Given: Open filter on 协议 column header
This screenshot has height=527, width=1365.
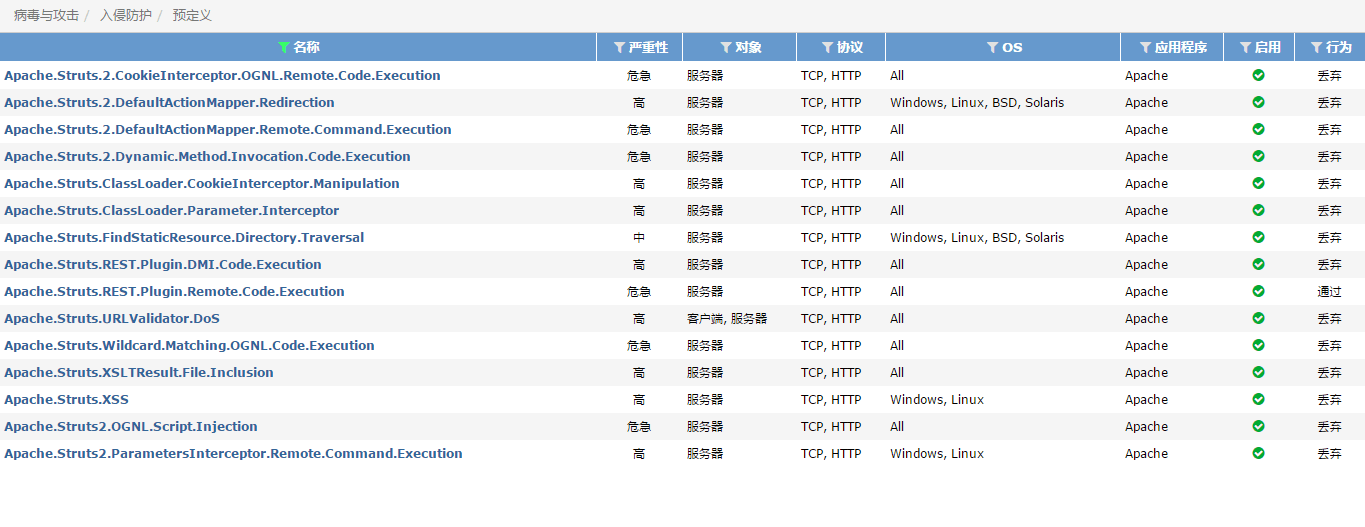Looking at the screenshot, I should pos(827,47).
